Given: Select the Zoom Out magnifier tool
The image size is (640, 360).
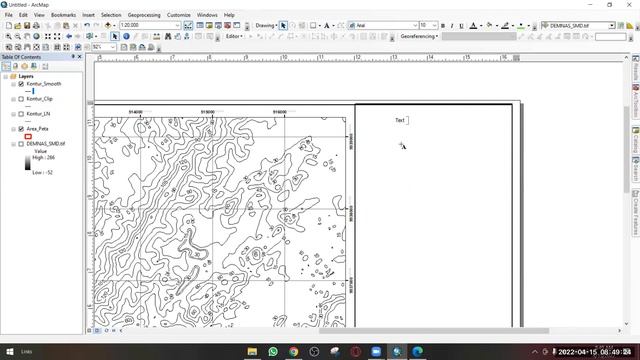Looking at the screenshot, I should [x=18, y=36].
